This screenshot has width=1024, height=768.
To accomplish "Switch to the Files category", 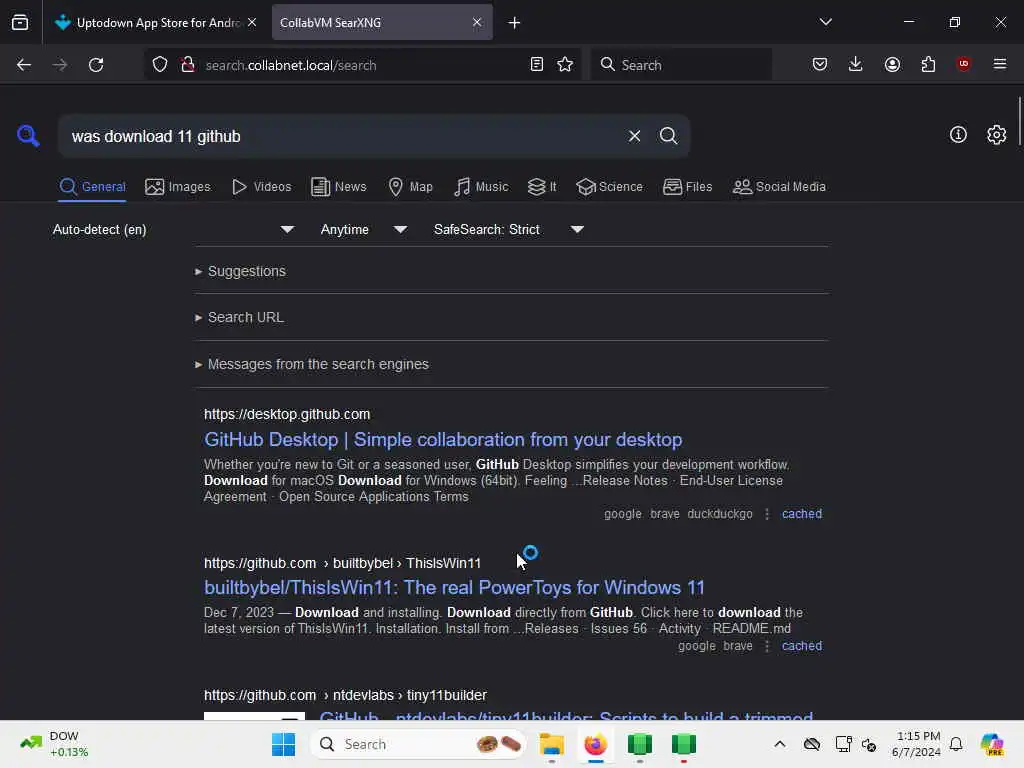I will pyautogui.click(x=687, y=187).
